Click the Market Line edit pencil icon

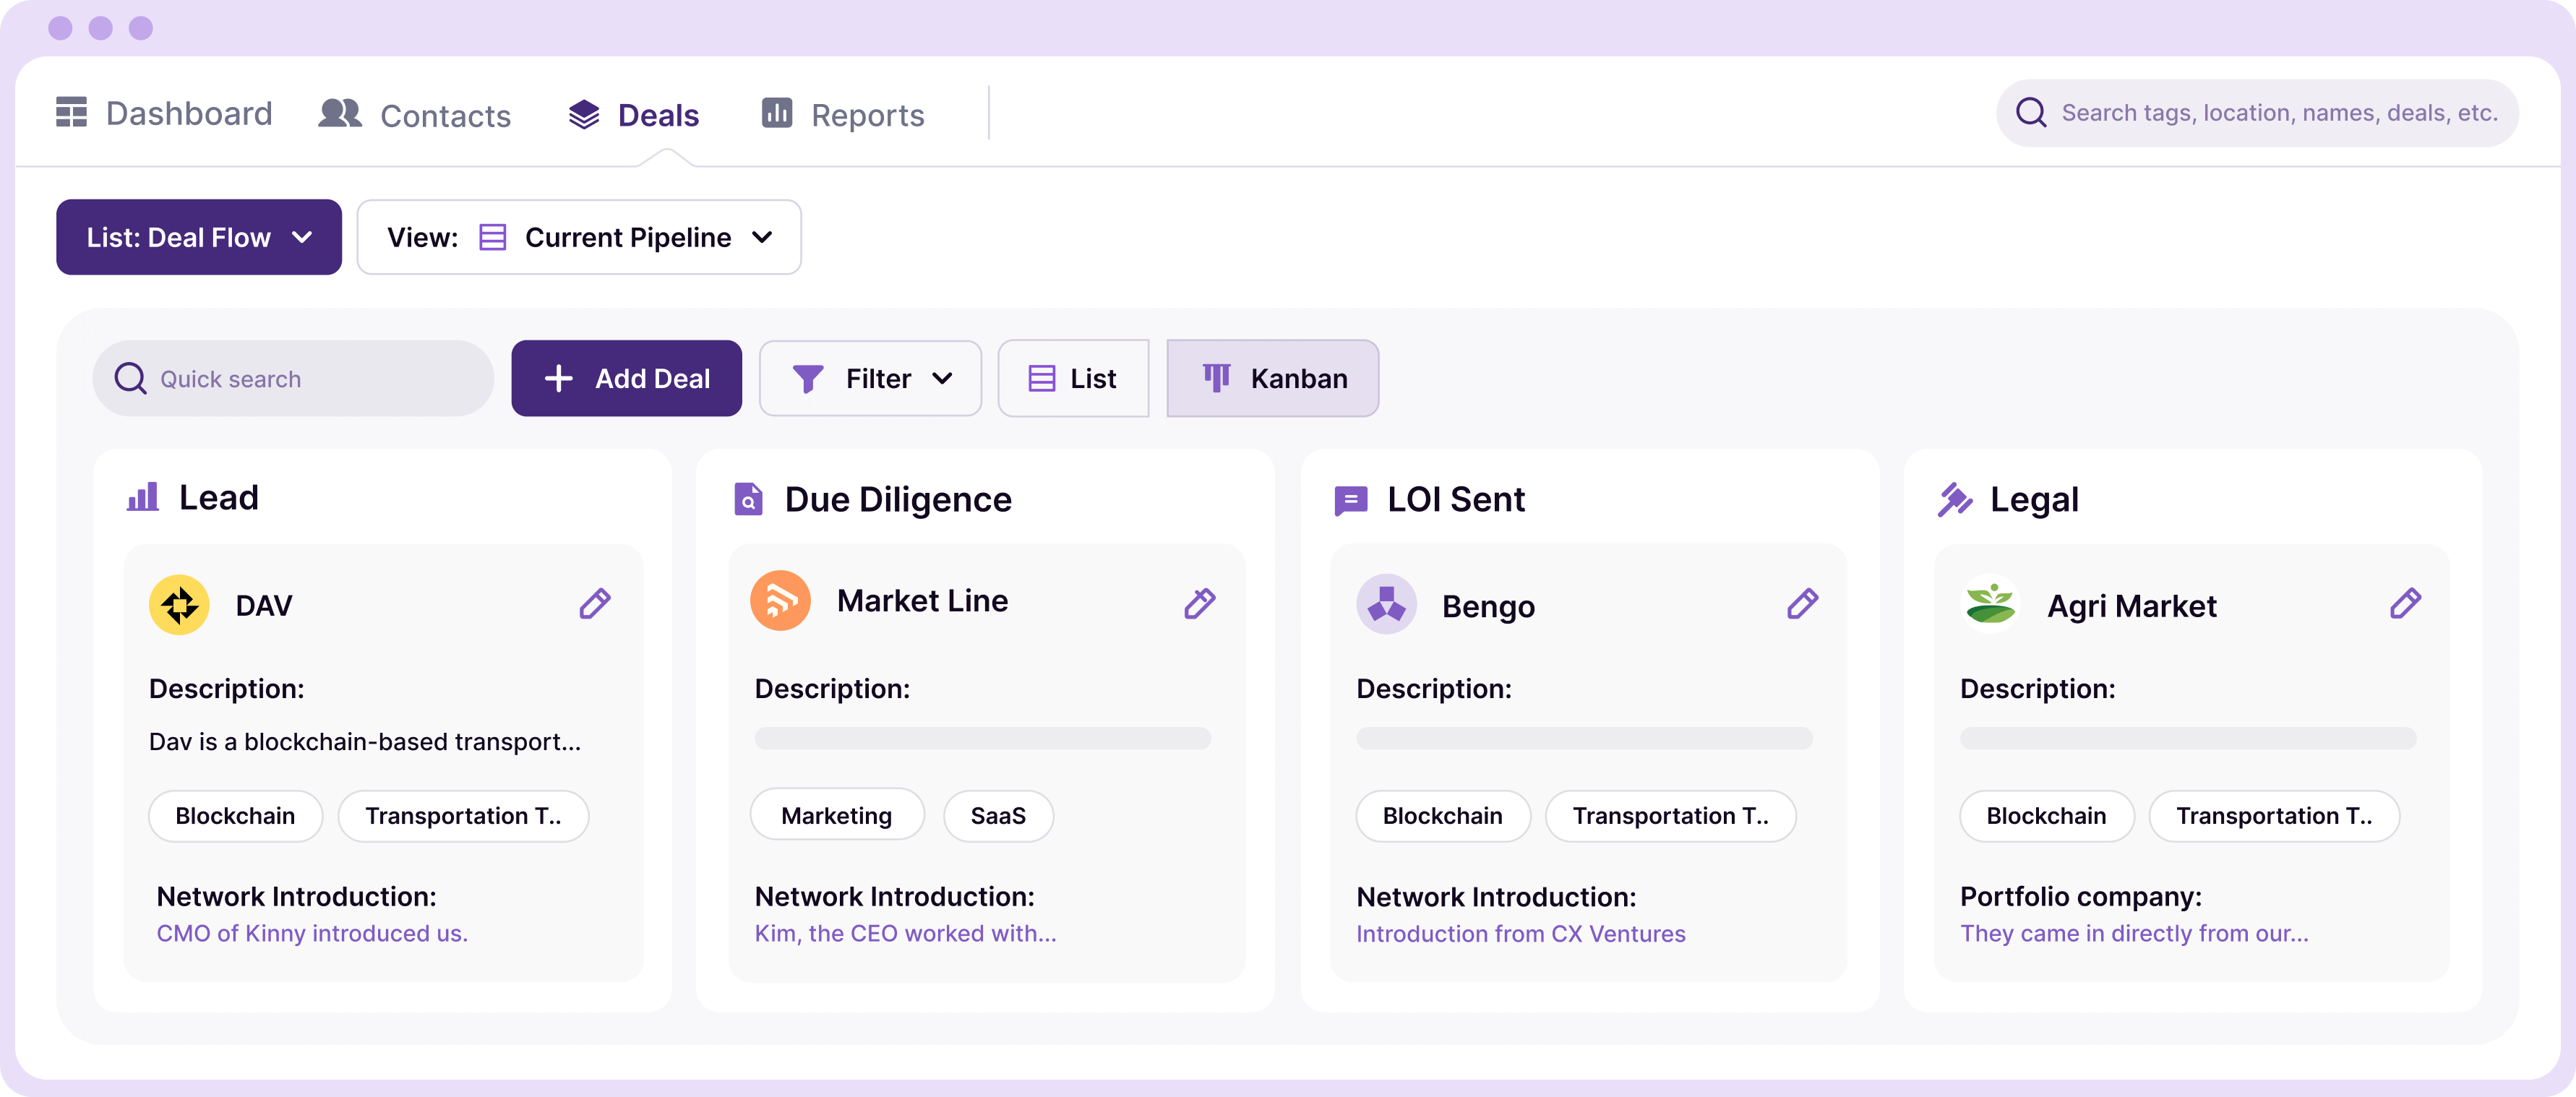pyautogui.click(x=1200, y=604)
